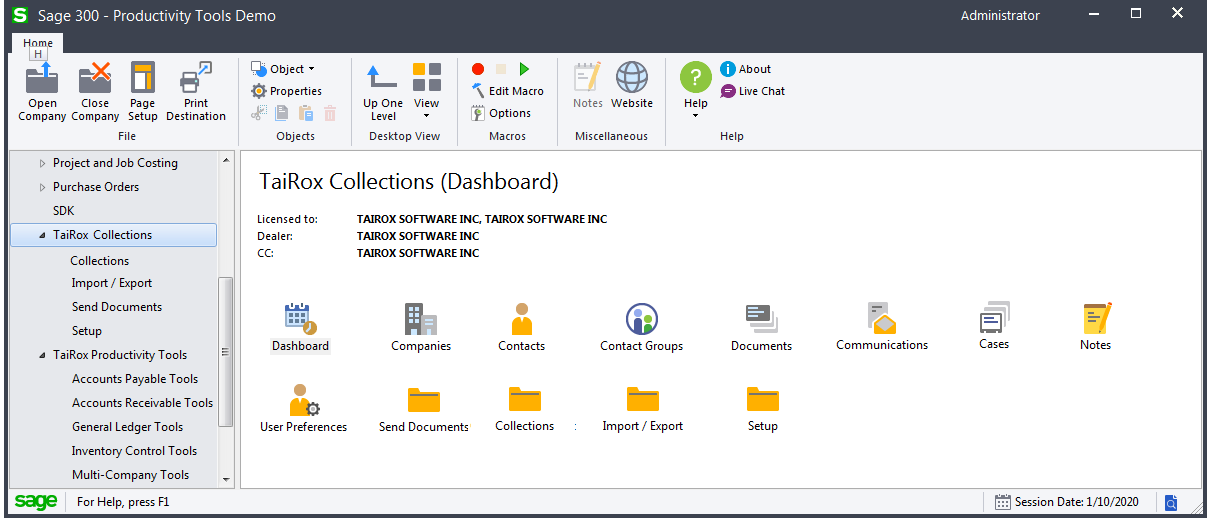Select Setup under TaiRox Collections in tree

(87, 331)
